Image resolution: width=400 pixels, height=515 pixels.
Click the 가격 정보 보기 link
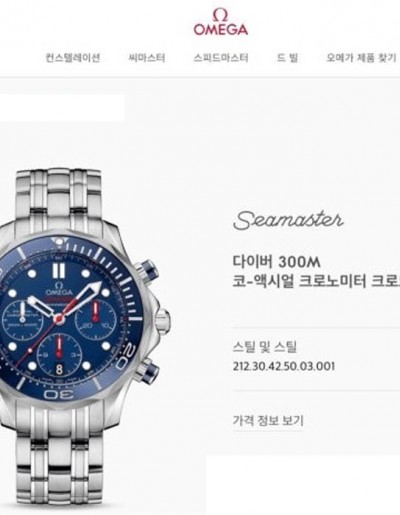tap(268, 420)
